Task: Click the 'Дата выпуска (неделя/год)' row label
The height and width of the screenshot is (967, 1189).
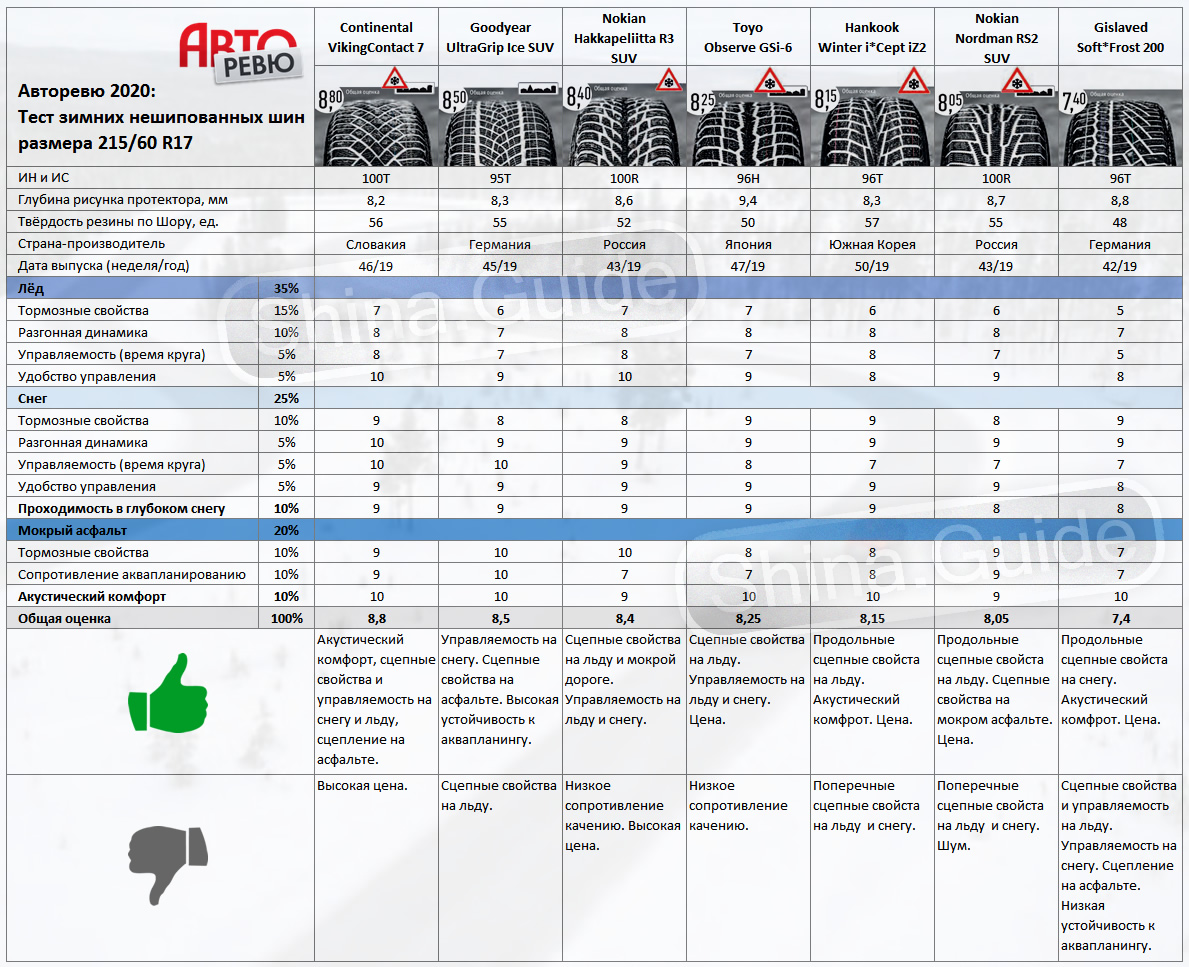Action: [x=104, y=266]
